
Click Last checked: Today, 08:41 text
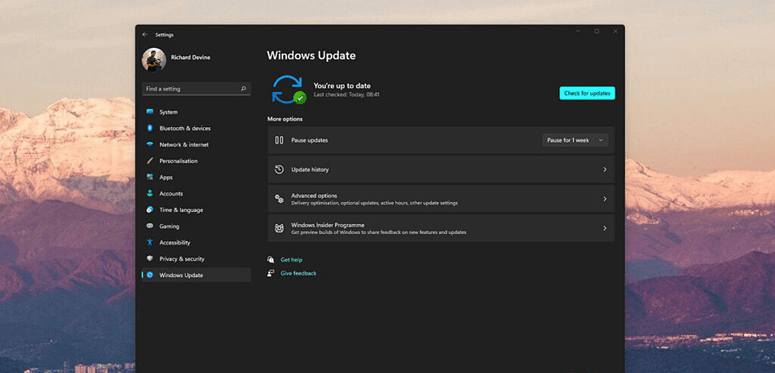pyautogui.click(x=346, y=94)
